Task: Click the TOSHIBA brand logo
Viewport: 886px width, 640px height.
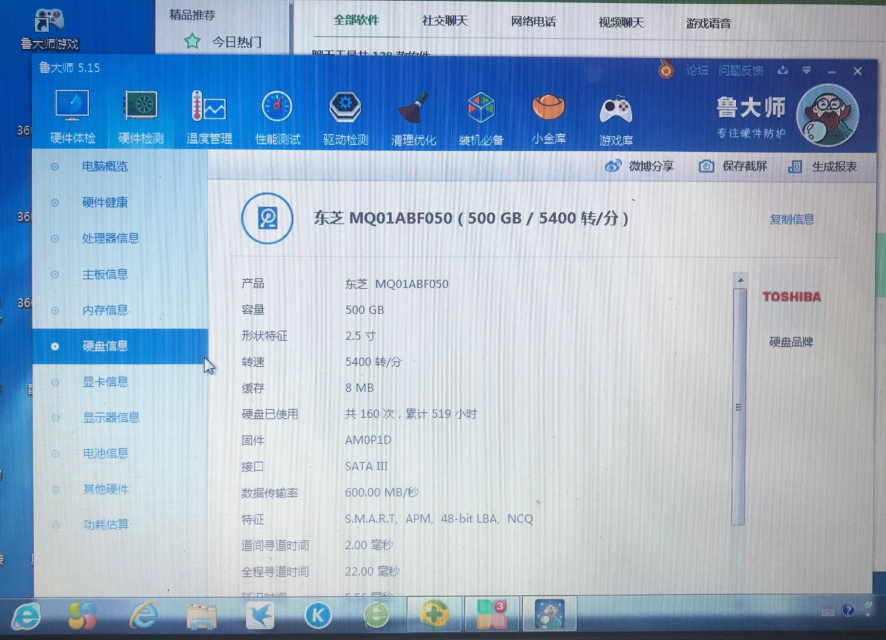Action: [x=791, y=297]
